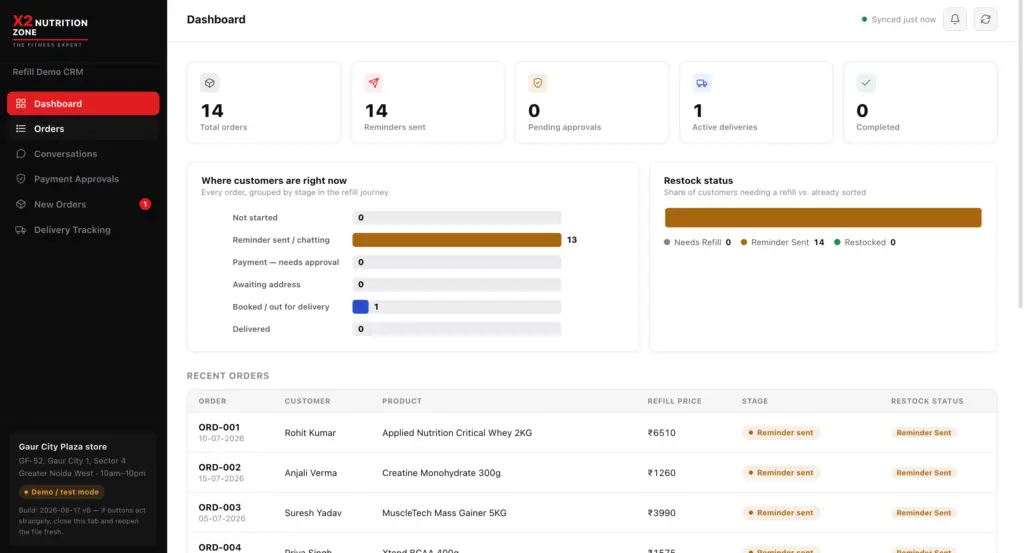
Task: Click the Awaiting address bar
Action: coord(456,284)
